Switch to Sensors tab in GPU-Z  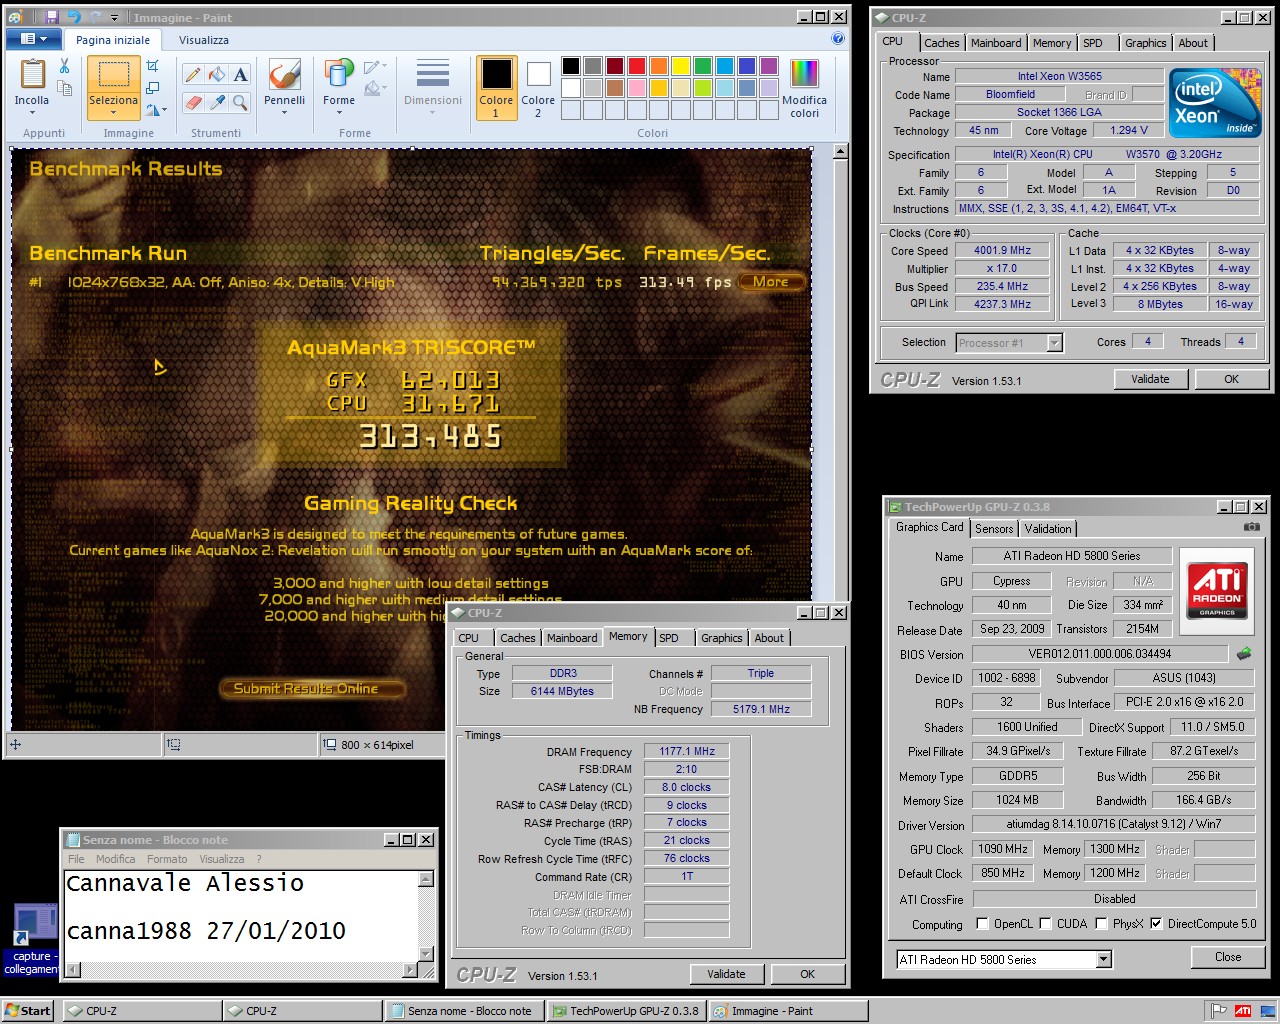click(x=994, y=529)
